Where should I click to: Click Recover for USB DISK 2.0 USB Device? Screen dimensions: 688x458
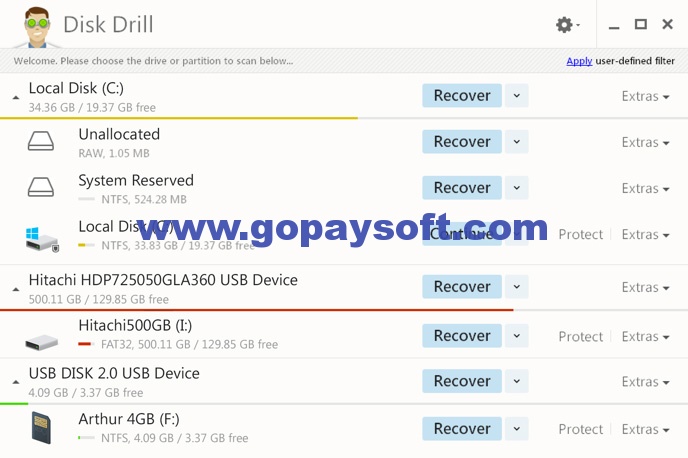point(462,381)
